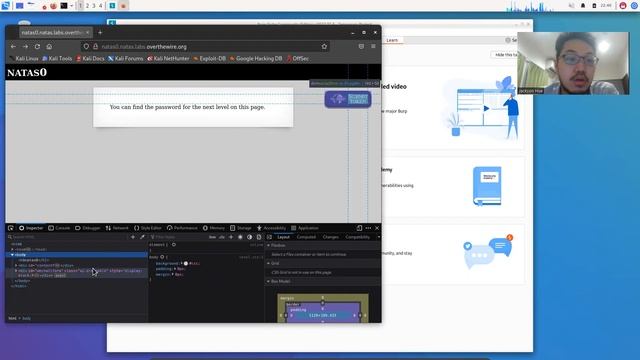Focus the Filter Styles field

(x=178, y=237)
